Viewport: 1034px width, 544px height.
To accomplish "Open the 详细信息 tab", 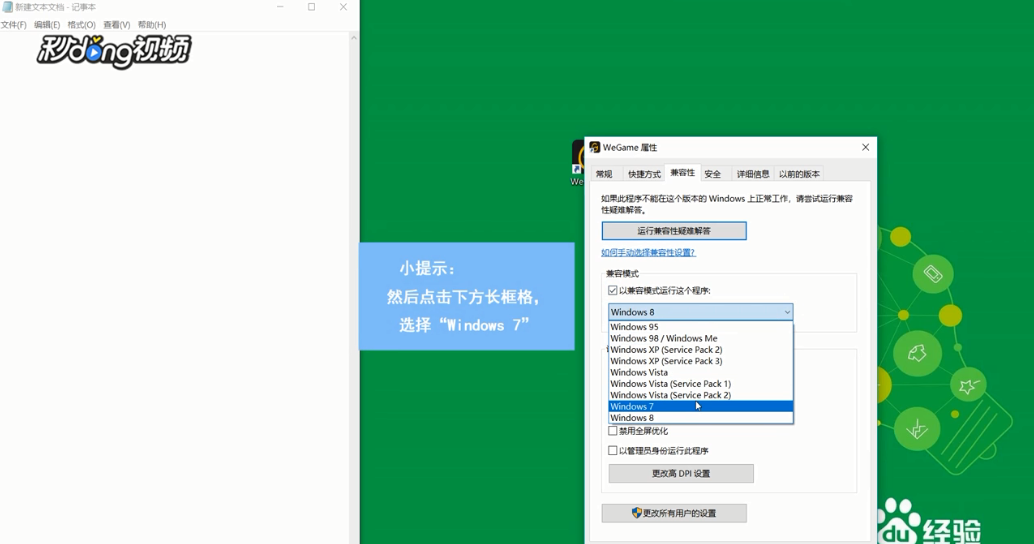I will (x=753, y=174).
